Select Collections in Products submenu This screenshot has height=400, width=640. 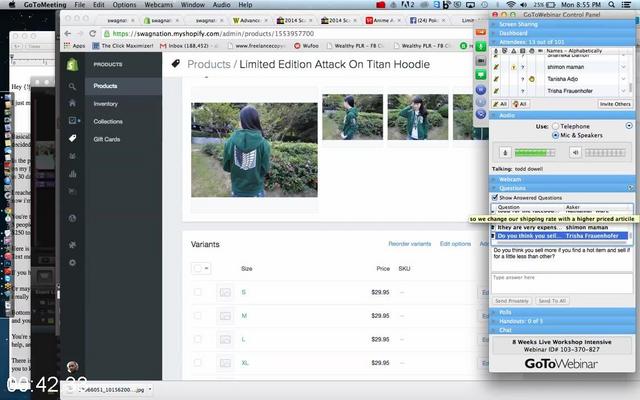click(x=108, y=122)
